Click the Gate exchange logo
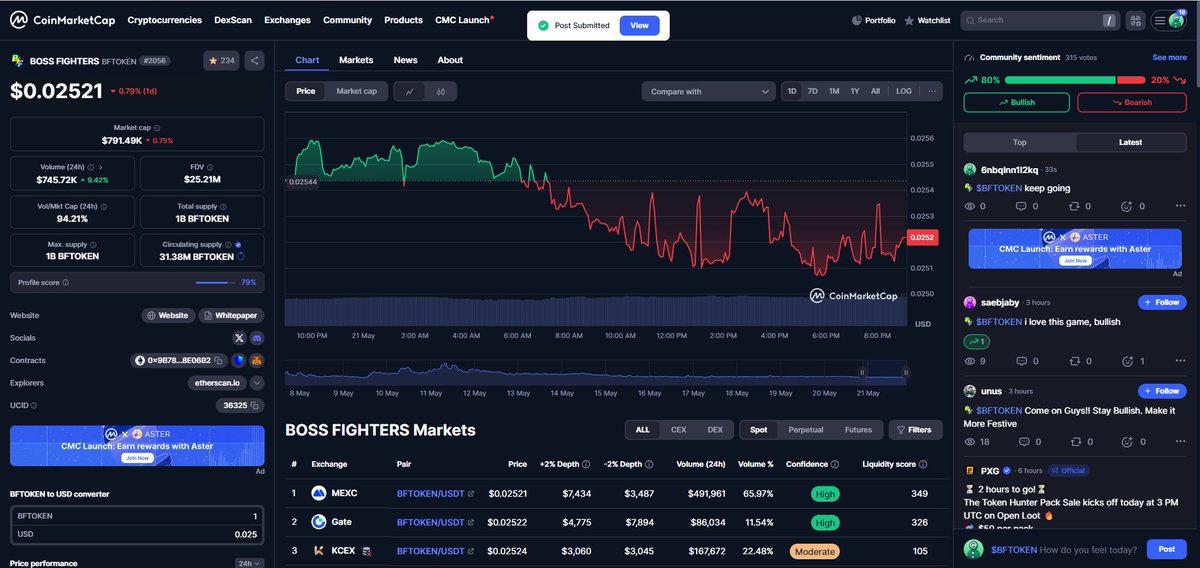 319,522
